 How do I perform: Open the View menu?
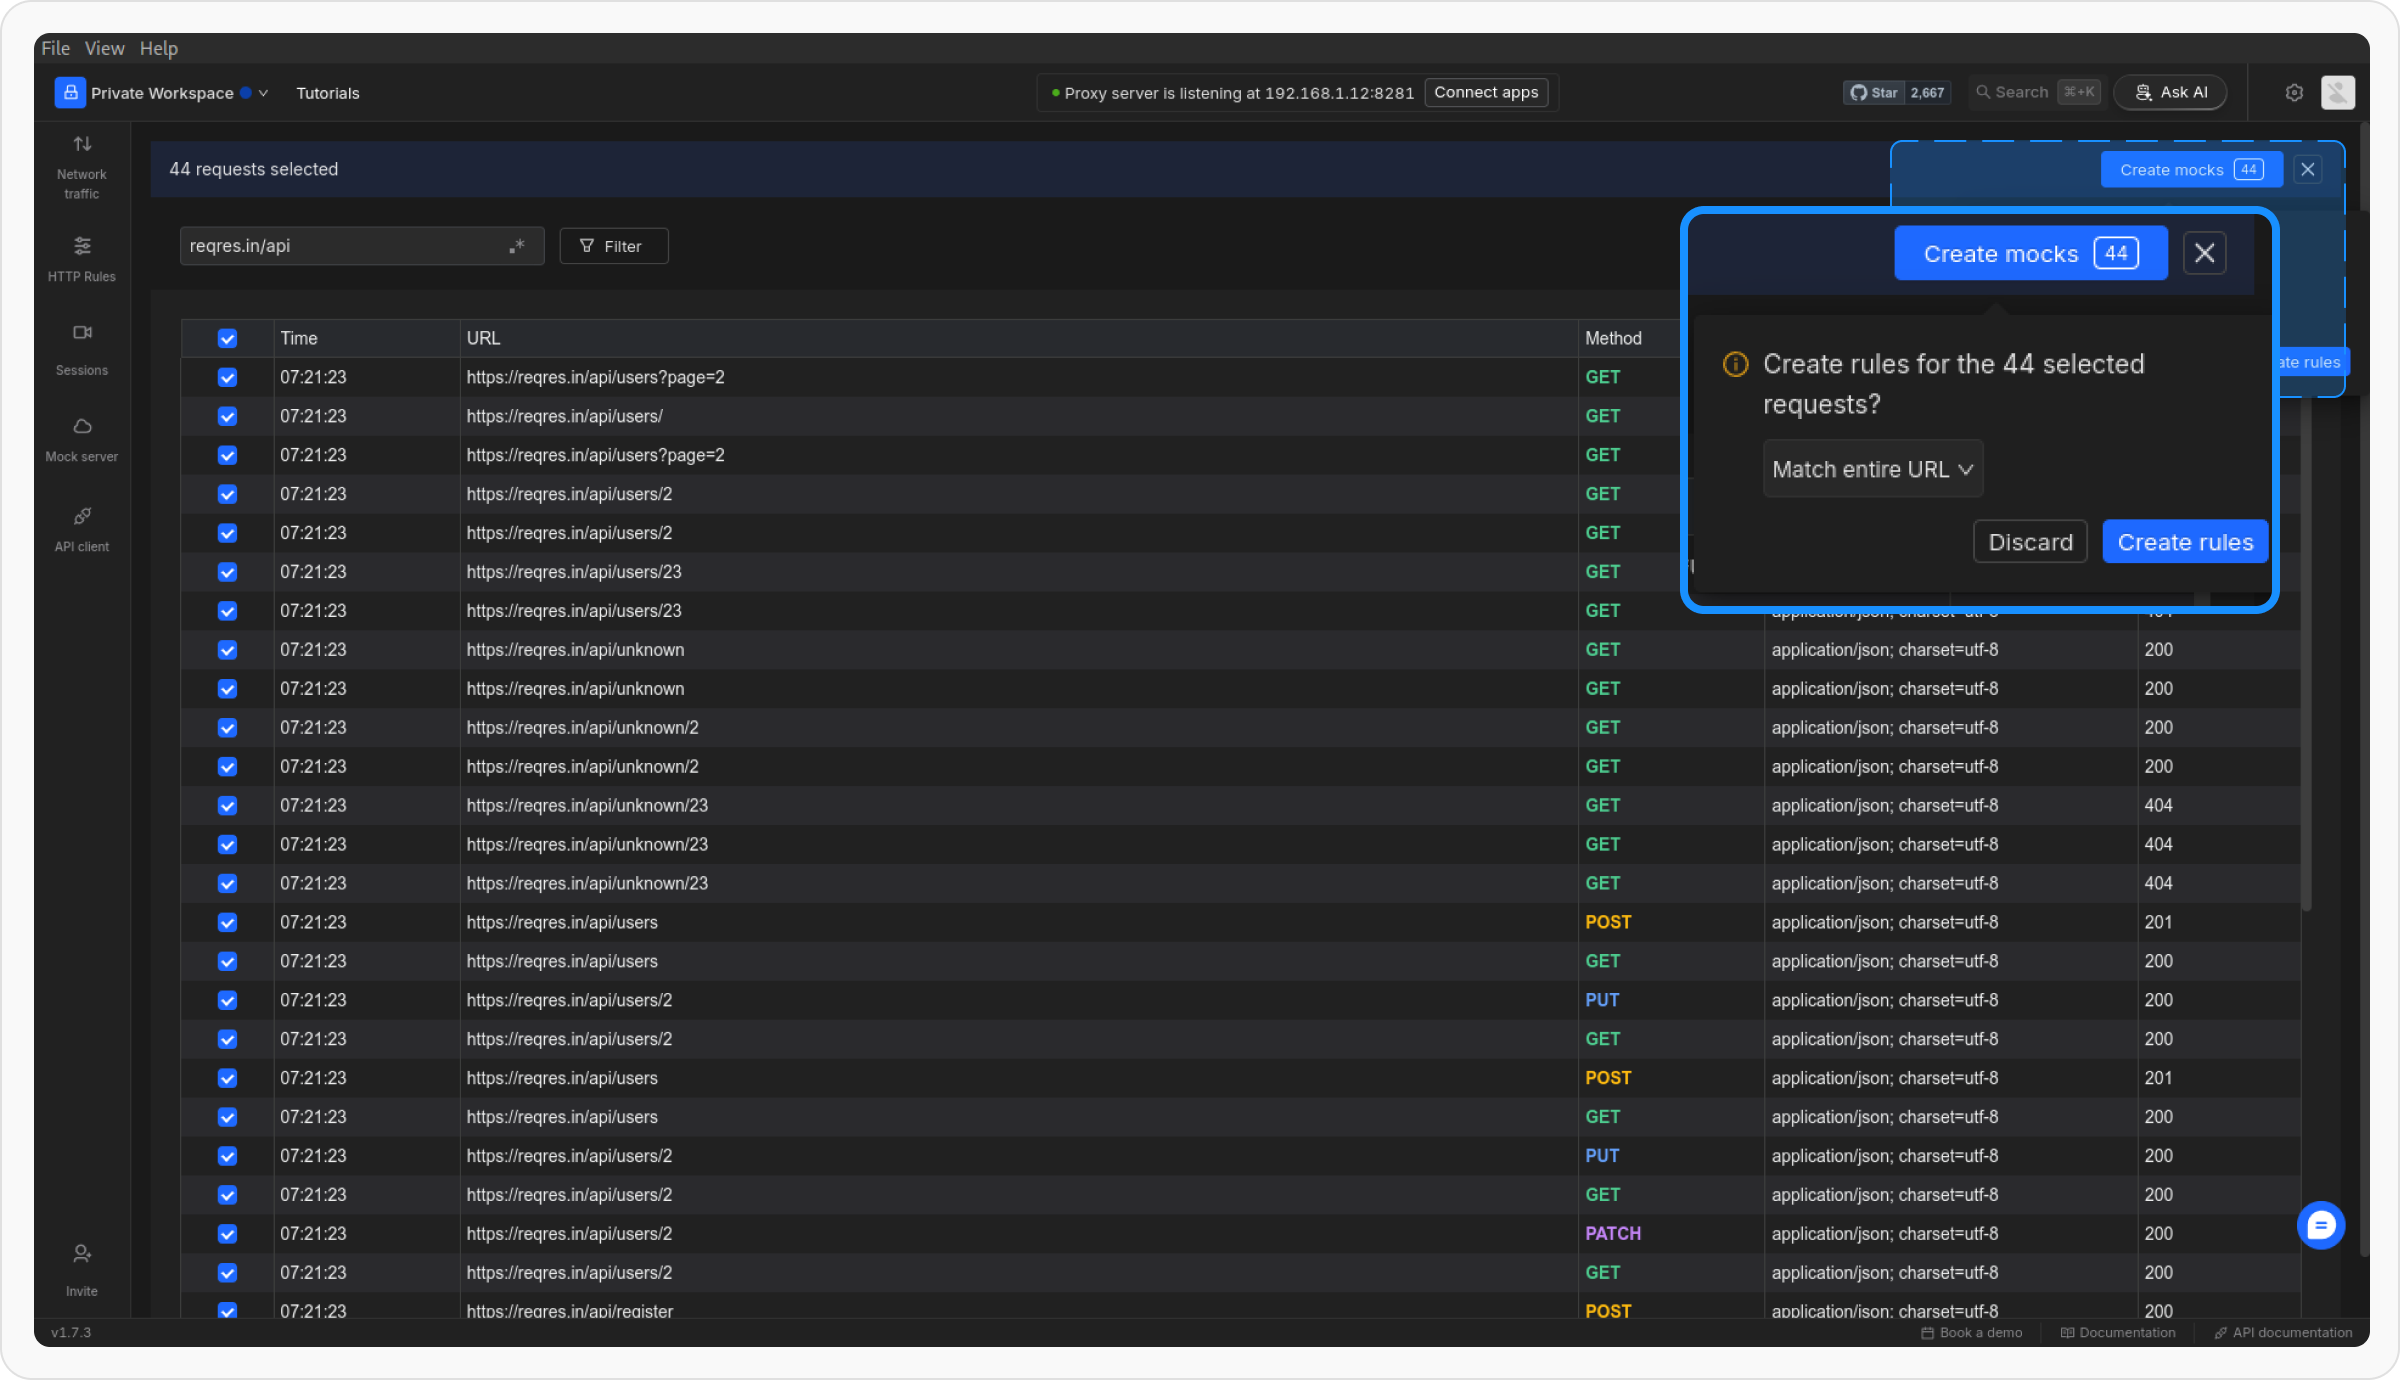[x=104, y=48]
